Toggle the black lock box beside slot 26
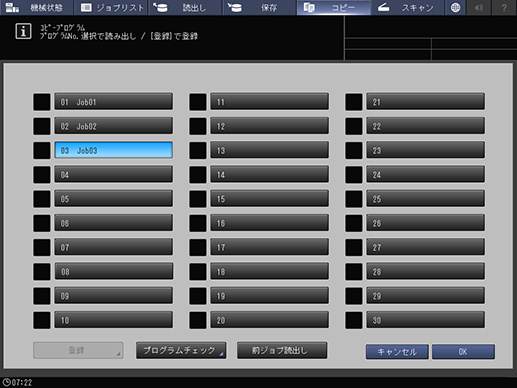Viewport: 517px width, 388px height. pos(354,223)
